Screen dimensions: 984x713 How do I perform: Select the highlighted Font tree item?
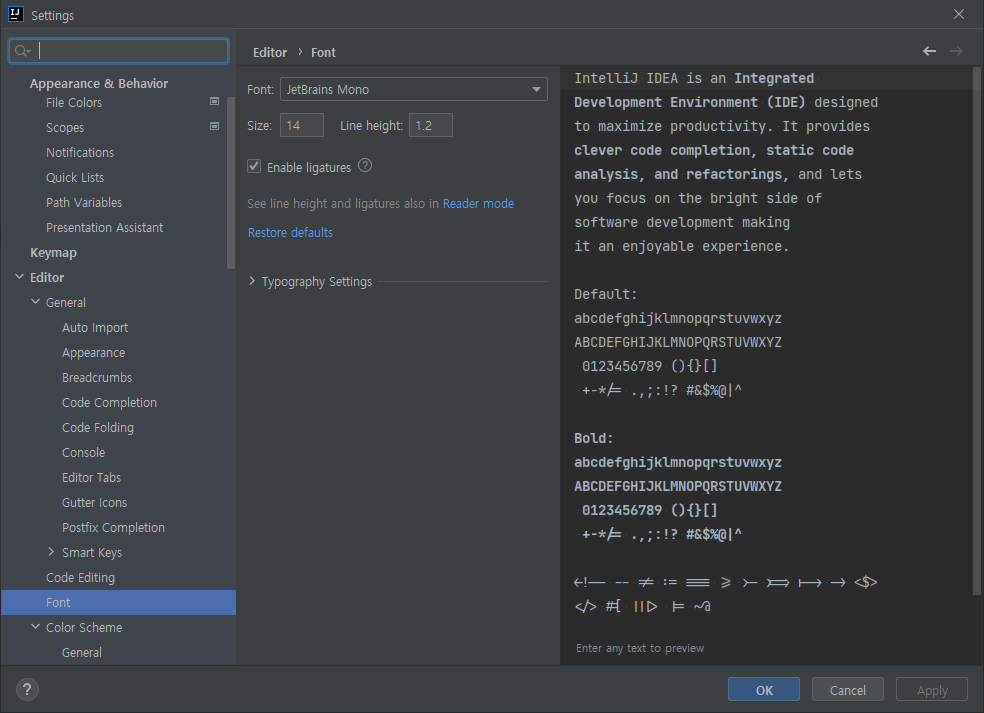click(119, 603)
